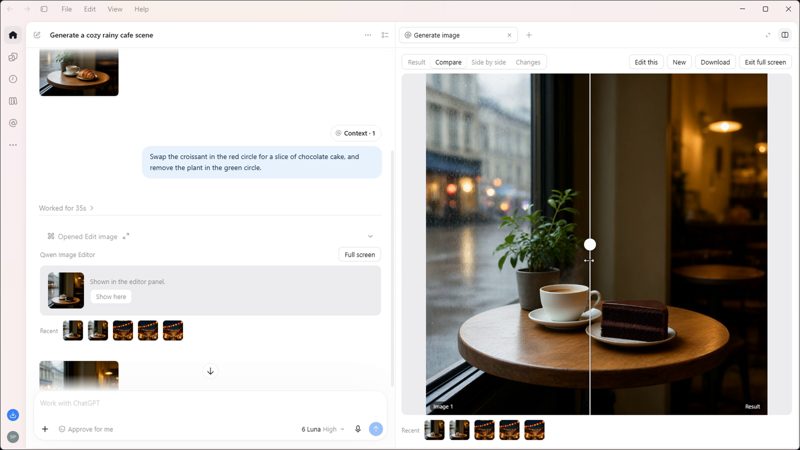The width and height of the screenshot is (800, 450).
Task: Navigate back with the back arrow
Action: pyautogui.click(x=10, y=9)
